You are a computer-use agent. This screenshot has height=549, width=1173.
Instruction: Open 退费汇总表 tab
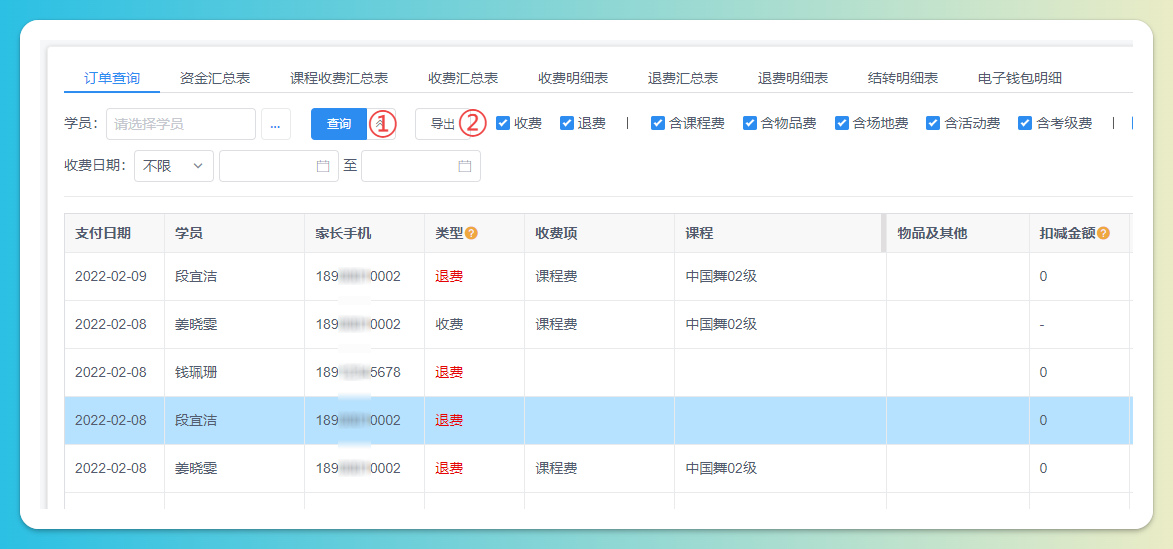[x=683, y=79]
